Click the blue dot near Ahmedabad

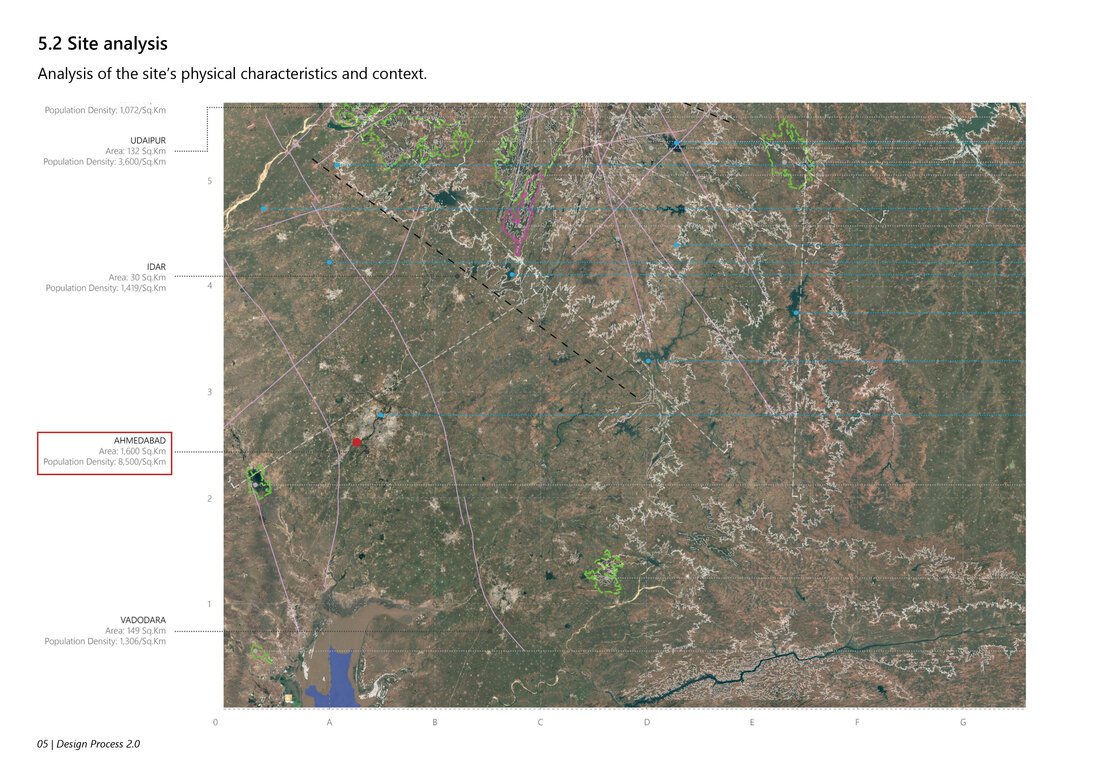[x=381, y=415]
